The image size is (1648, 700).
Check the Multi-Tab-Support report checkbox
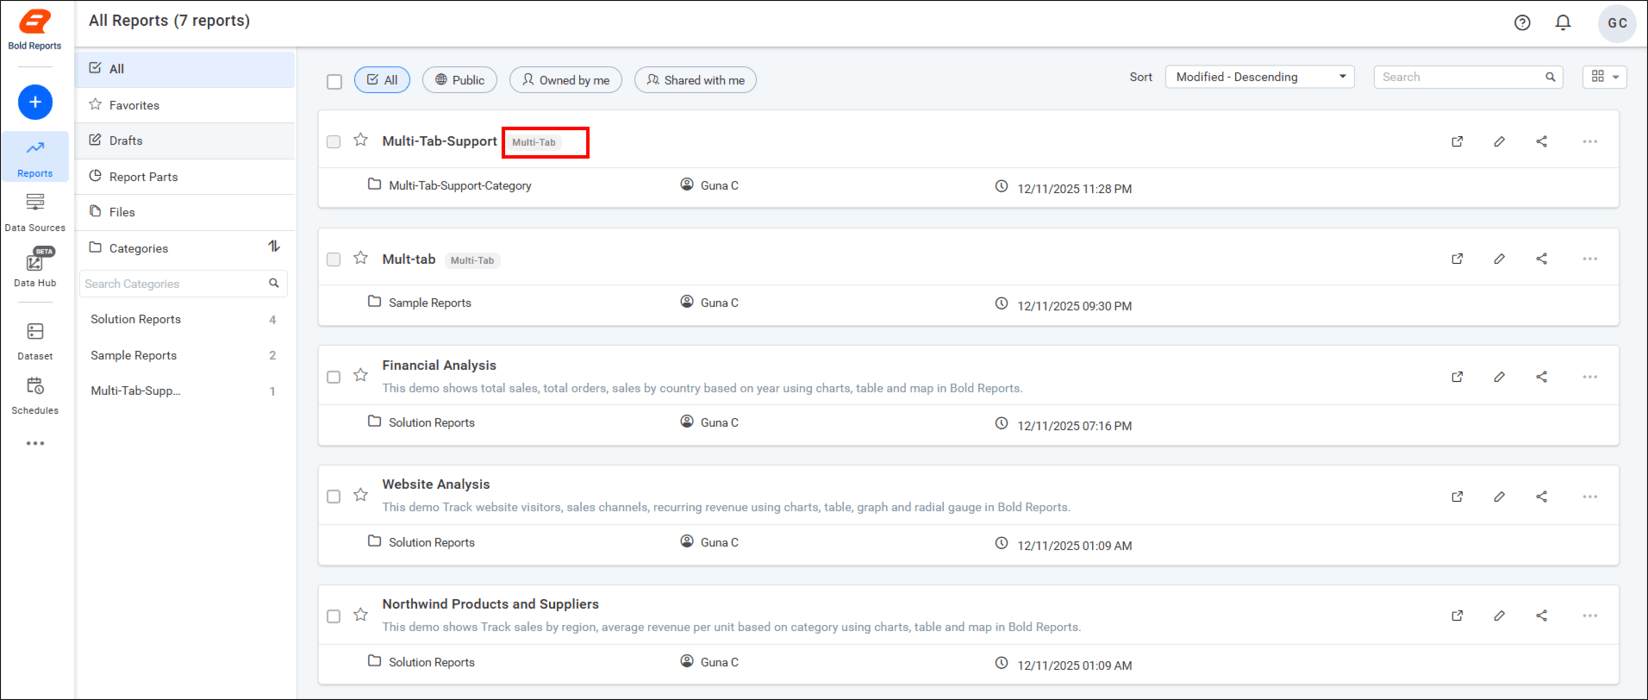334,142
